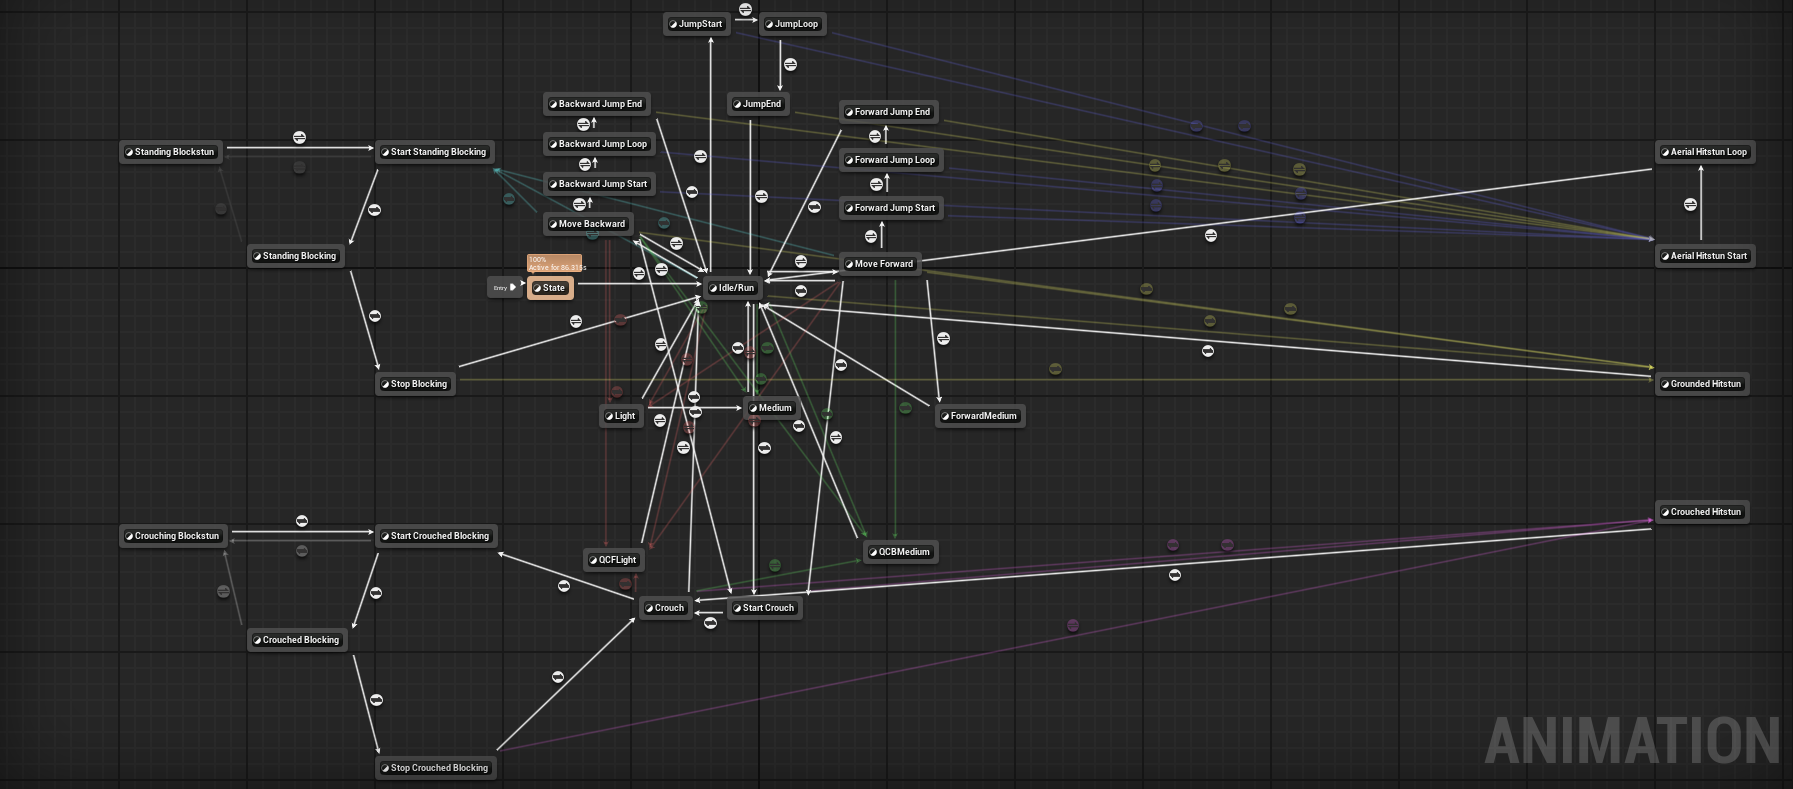Click transition icon between Backward Jump Start and Loop
This screenshot has width=1793, height=789.
[x=585, y=164]
